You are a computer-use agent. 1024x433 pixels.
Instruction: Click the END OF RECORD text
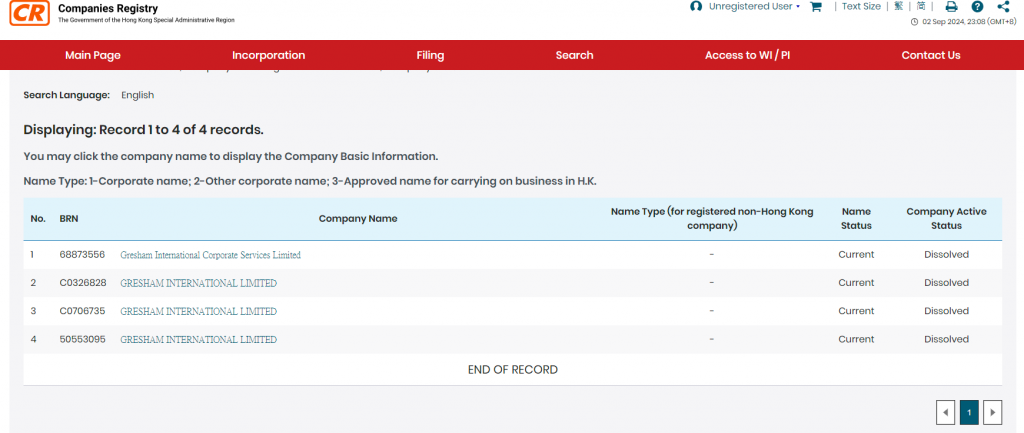(513, 370)
